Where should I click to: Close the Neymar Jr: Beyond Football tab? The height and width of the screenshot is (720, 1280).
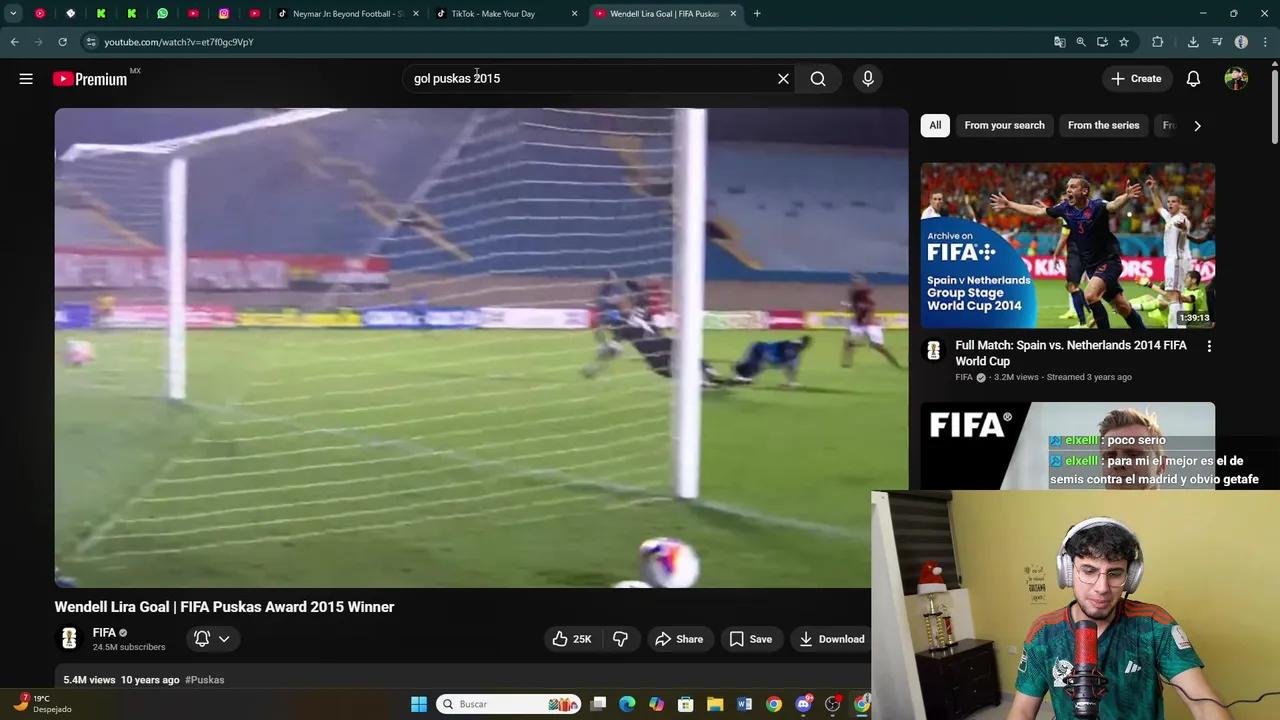416,14
